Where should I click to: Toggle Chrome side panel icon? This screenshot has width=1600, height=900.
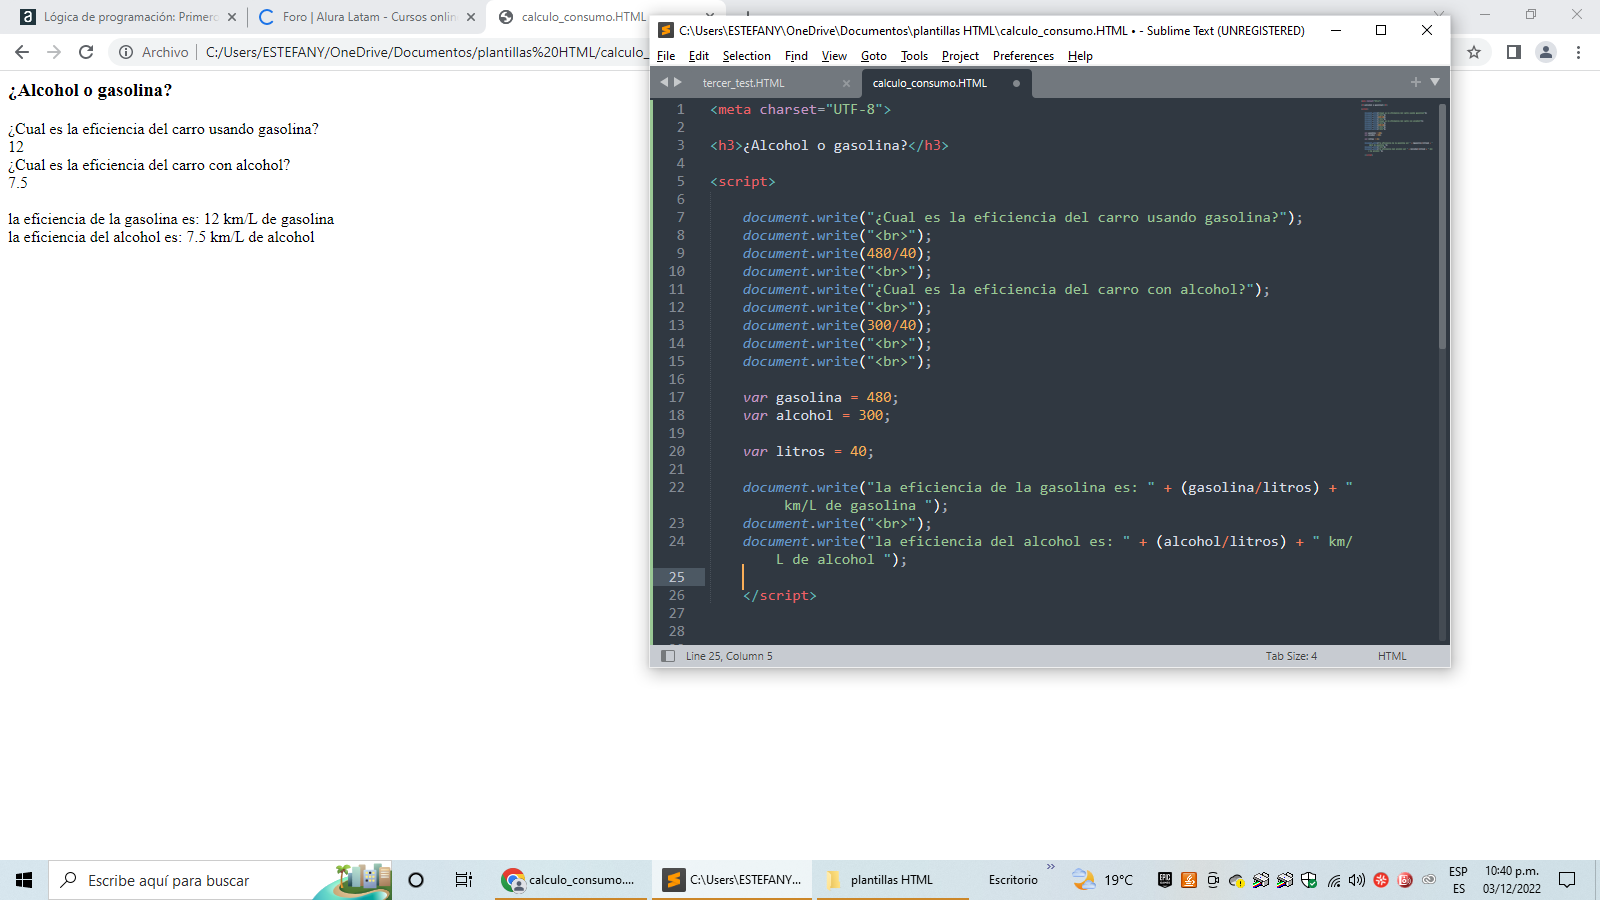[x=1514, y=52]
